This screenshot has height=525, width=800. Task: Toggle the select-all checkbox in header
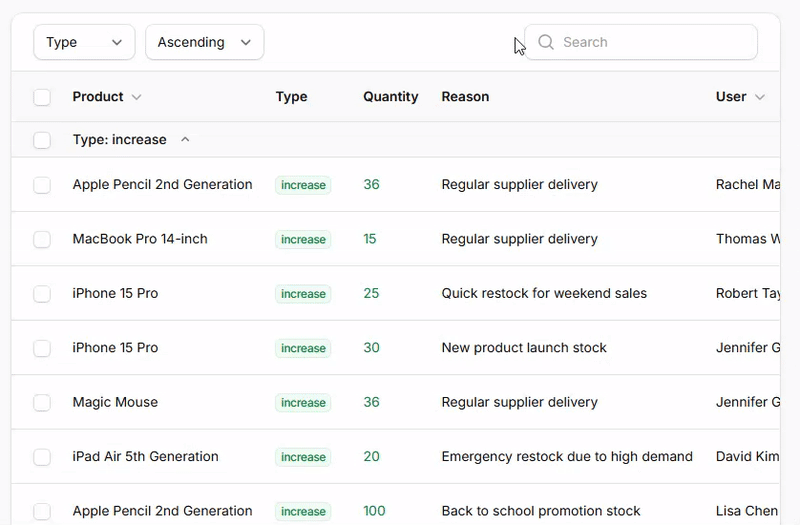click(x=42, y=97)
